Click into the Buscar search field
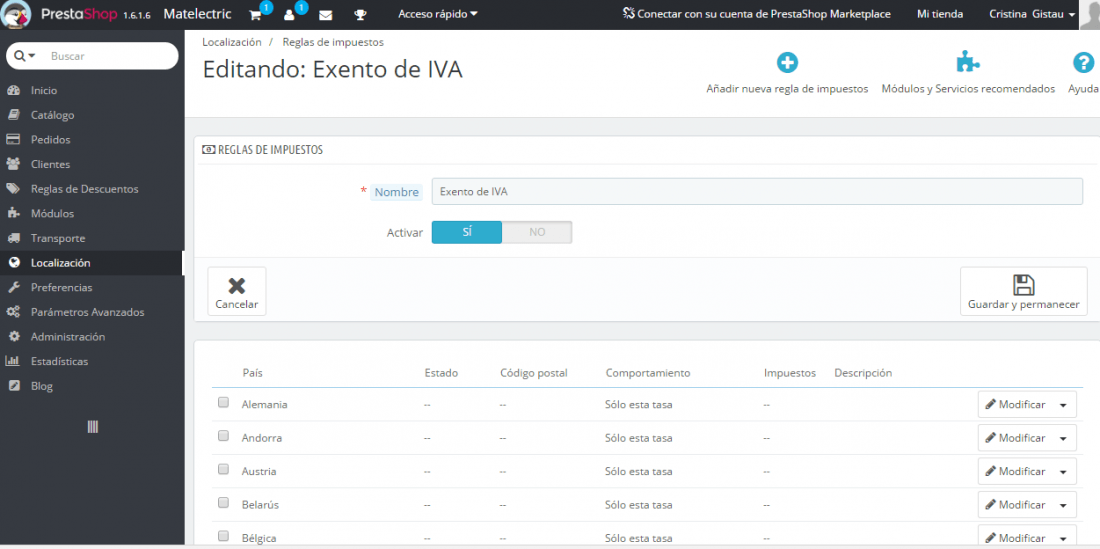This screenshot has width=1100, height=549. [109, 55]
